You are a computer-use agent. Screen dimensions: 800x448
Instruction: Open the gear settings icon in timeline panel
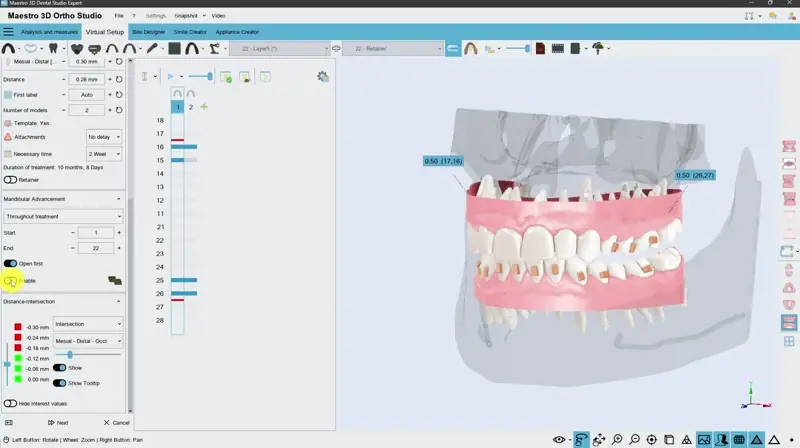[x=322, y=76]
